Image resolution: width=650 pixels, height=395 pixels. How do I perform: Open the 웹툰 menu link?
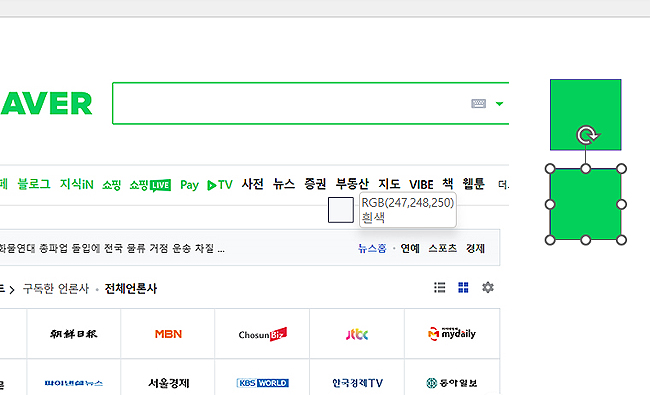click(473, 184)
